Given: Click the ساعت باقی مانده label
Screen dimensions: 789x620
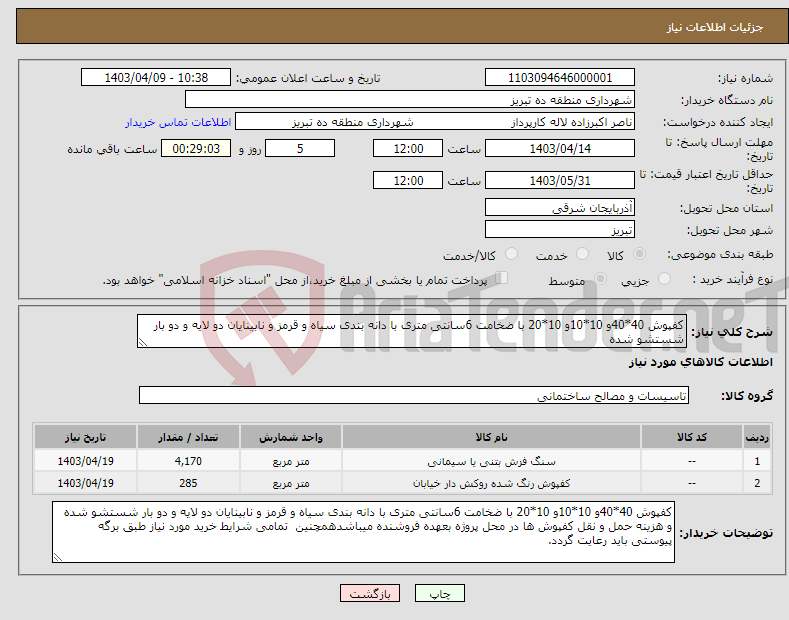Looking at the screenshot, I should tap(112, 149).
